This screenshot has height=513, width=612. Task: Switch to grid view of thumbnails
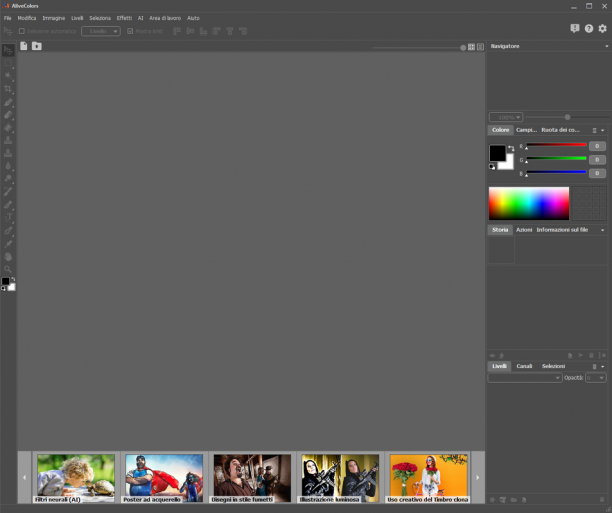[x=471, y=47]
